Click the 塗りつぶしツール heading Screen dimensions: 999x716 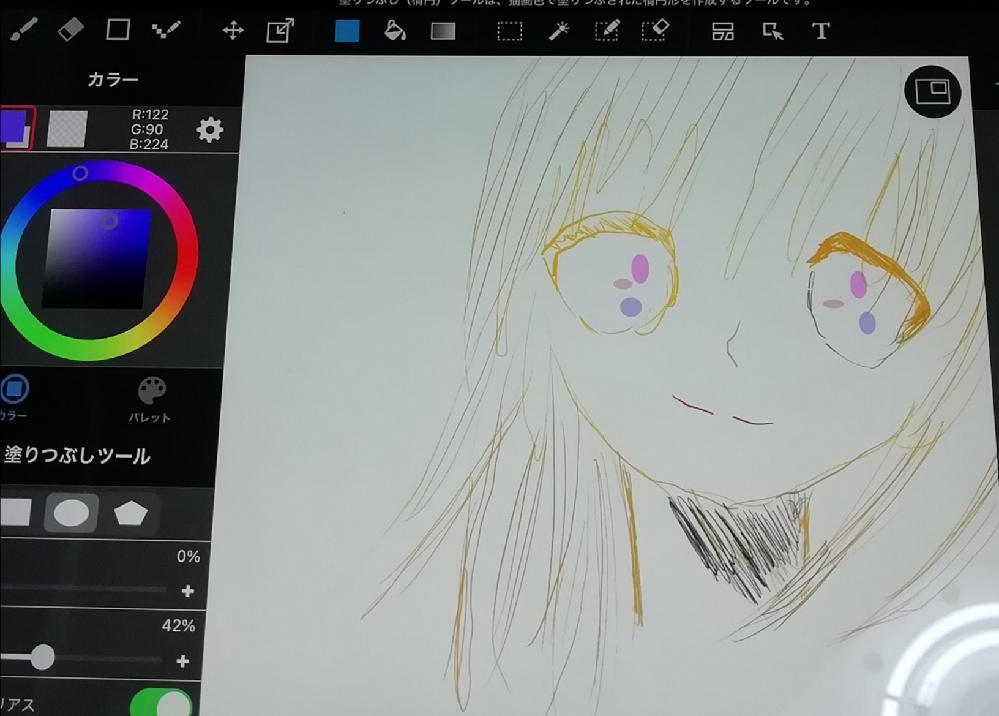[77, 455]
